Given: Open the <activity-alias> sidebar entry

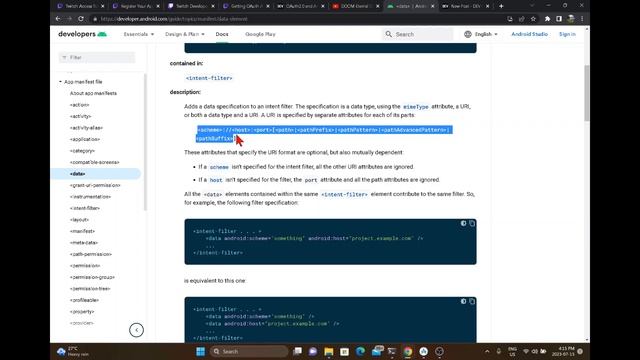Looking at the screenshot, I should click(86, 128).
